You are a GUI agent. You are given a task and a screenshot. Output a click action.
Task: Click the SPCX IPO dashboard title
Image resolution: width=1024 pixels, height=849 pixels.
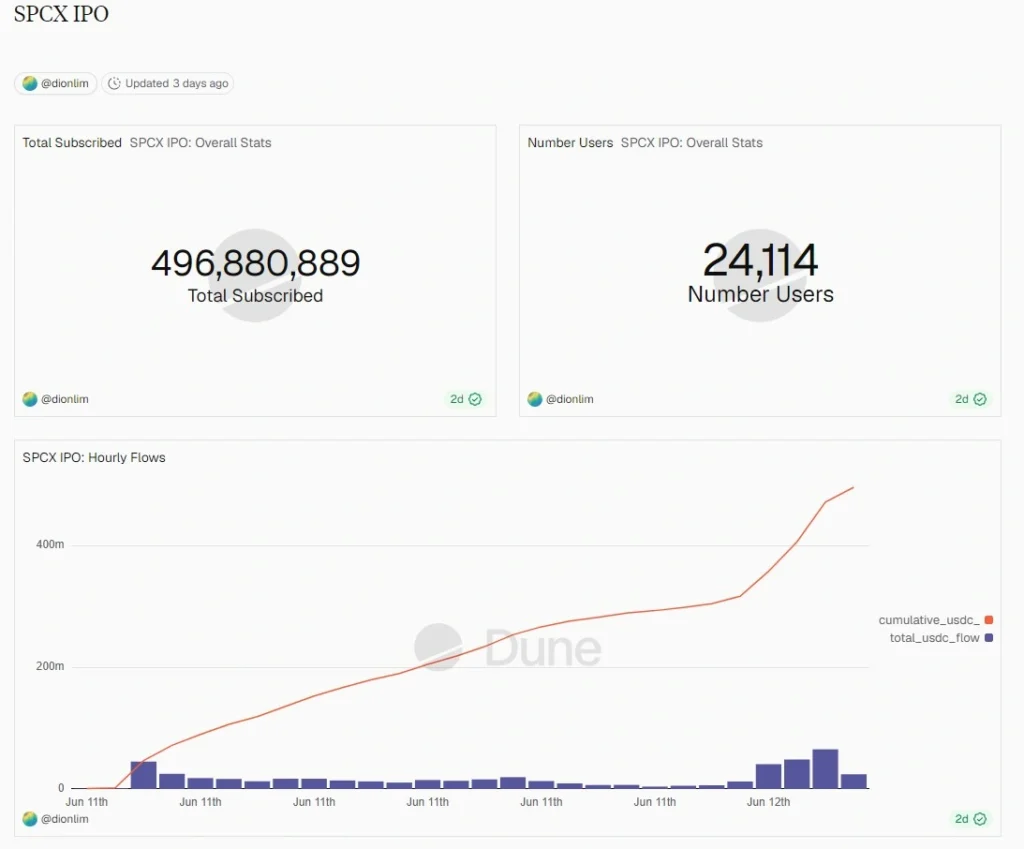pos(61,14)
